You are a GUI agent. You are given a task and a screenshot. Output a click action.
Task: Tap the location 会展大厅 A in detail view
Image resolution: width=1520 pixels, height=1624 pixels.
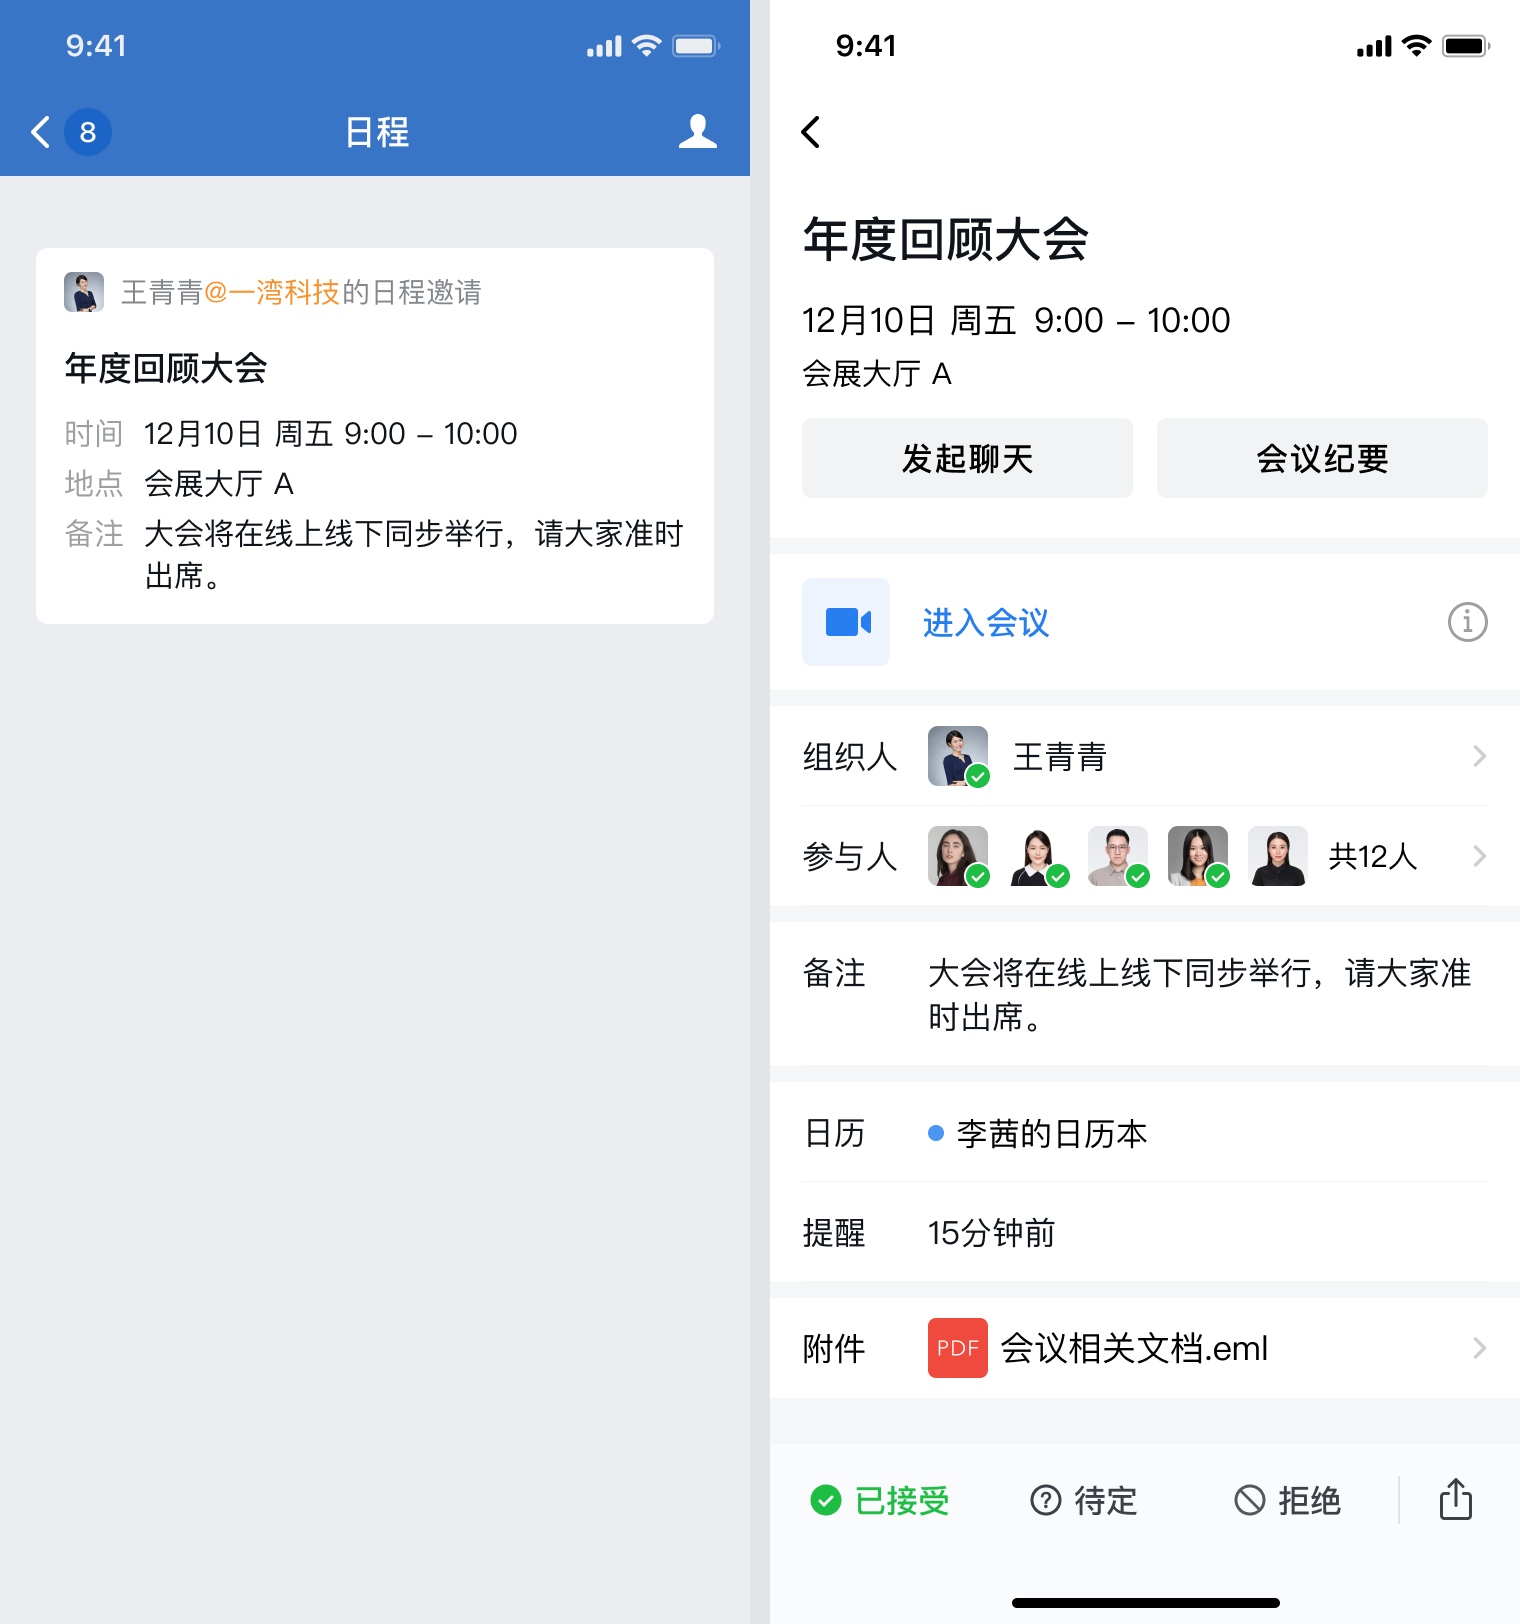[877, 373]
